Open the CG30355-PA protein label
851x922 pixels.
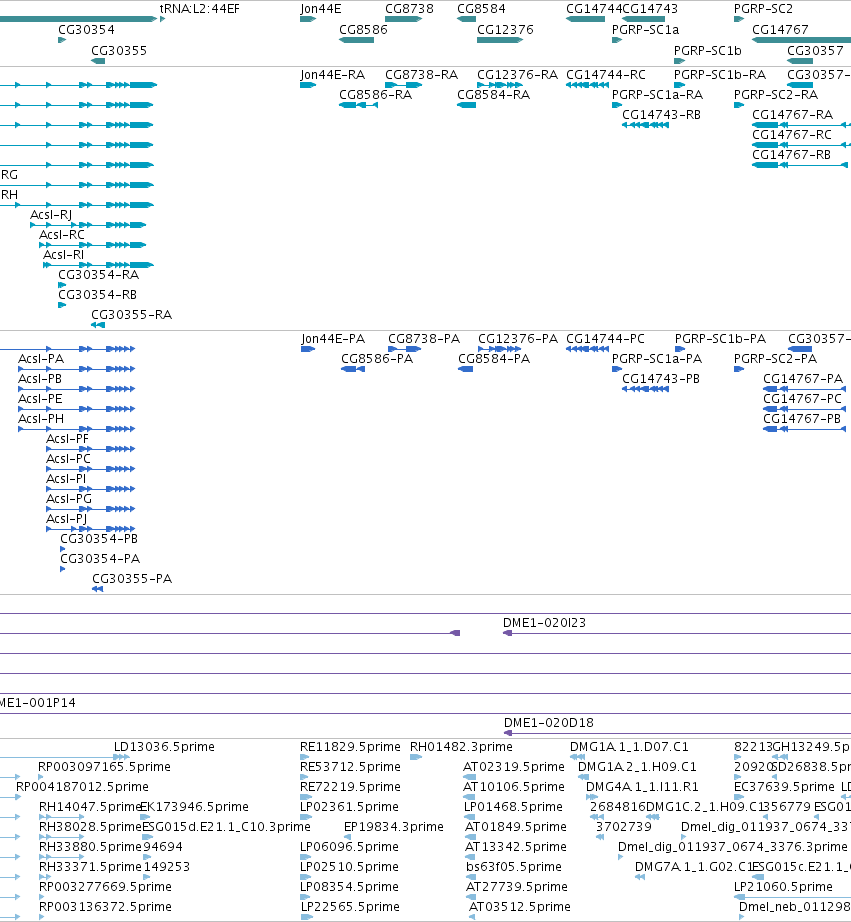(x=132, y=579)
